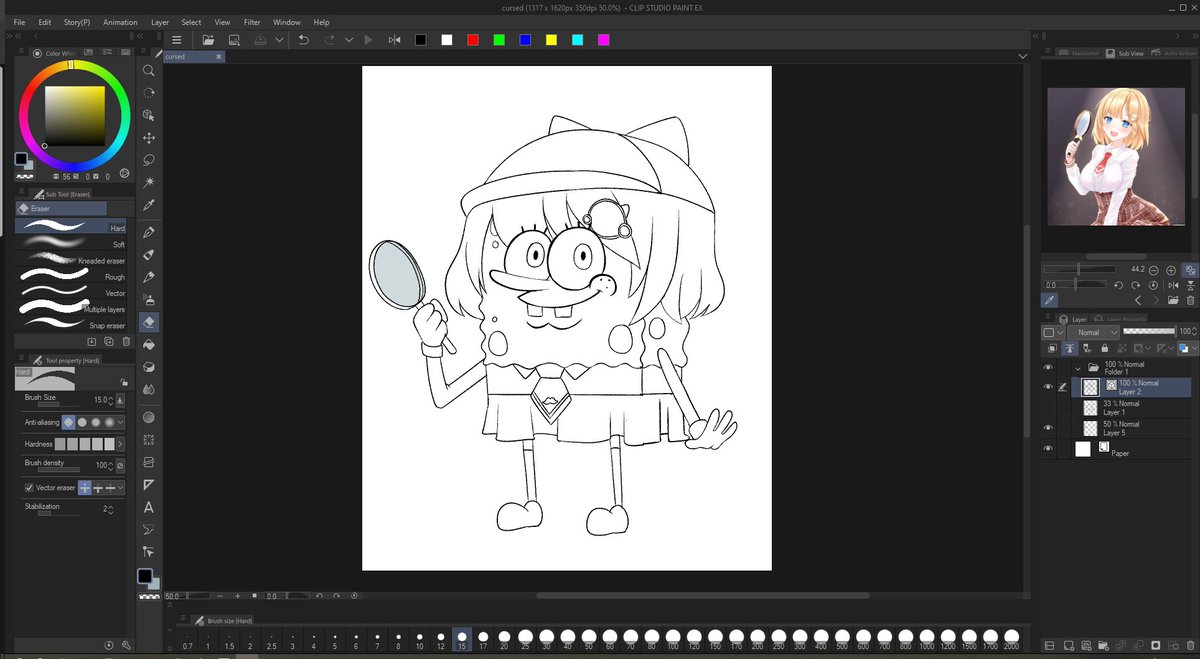This screenshot has width=1200, height=659.
Task: Select the Pen tool
Action: (149, 232)
